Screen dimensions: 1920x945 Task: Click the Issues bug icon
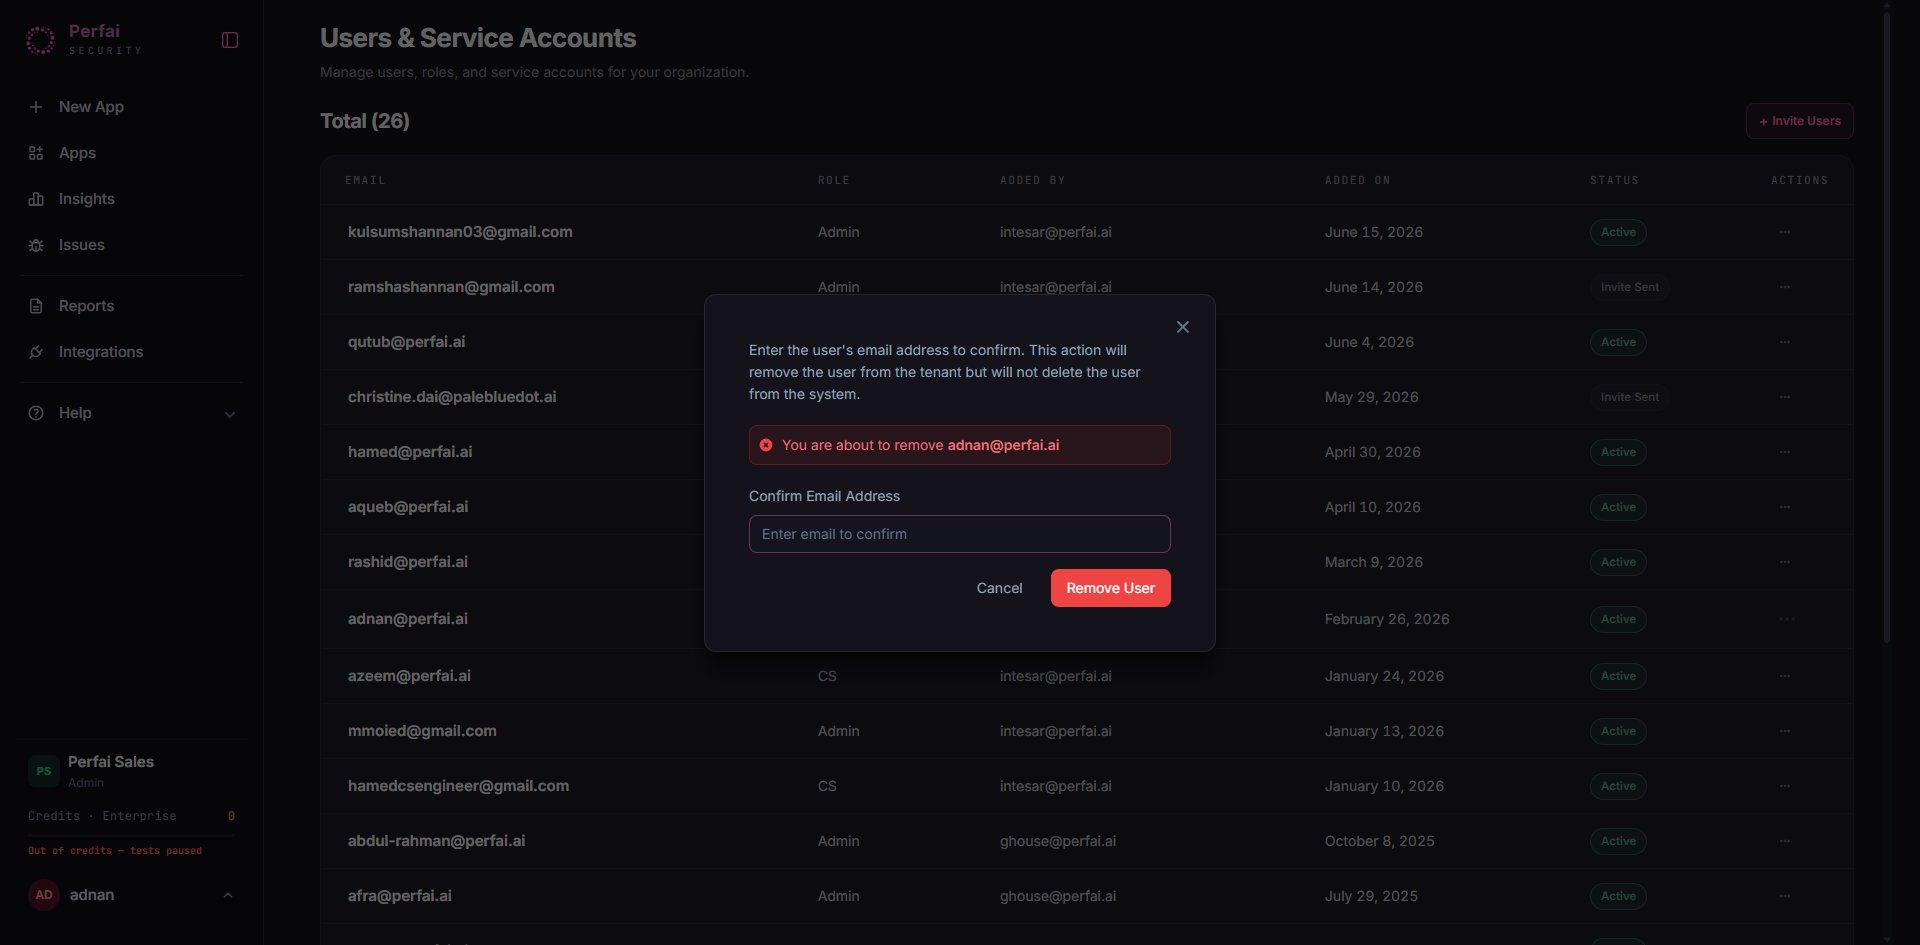coord(36,245)
